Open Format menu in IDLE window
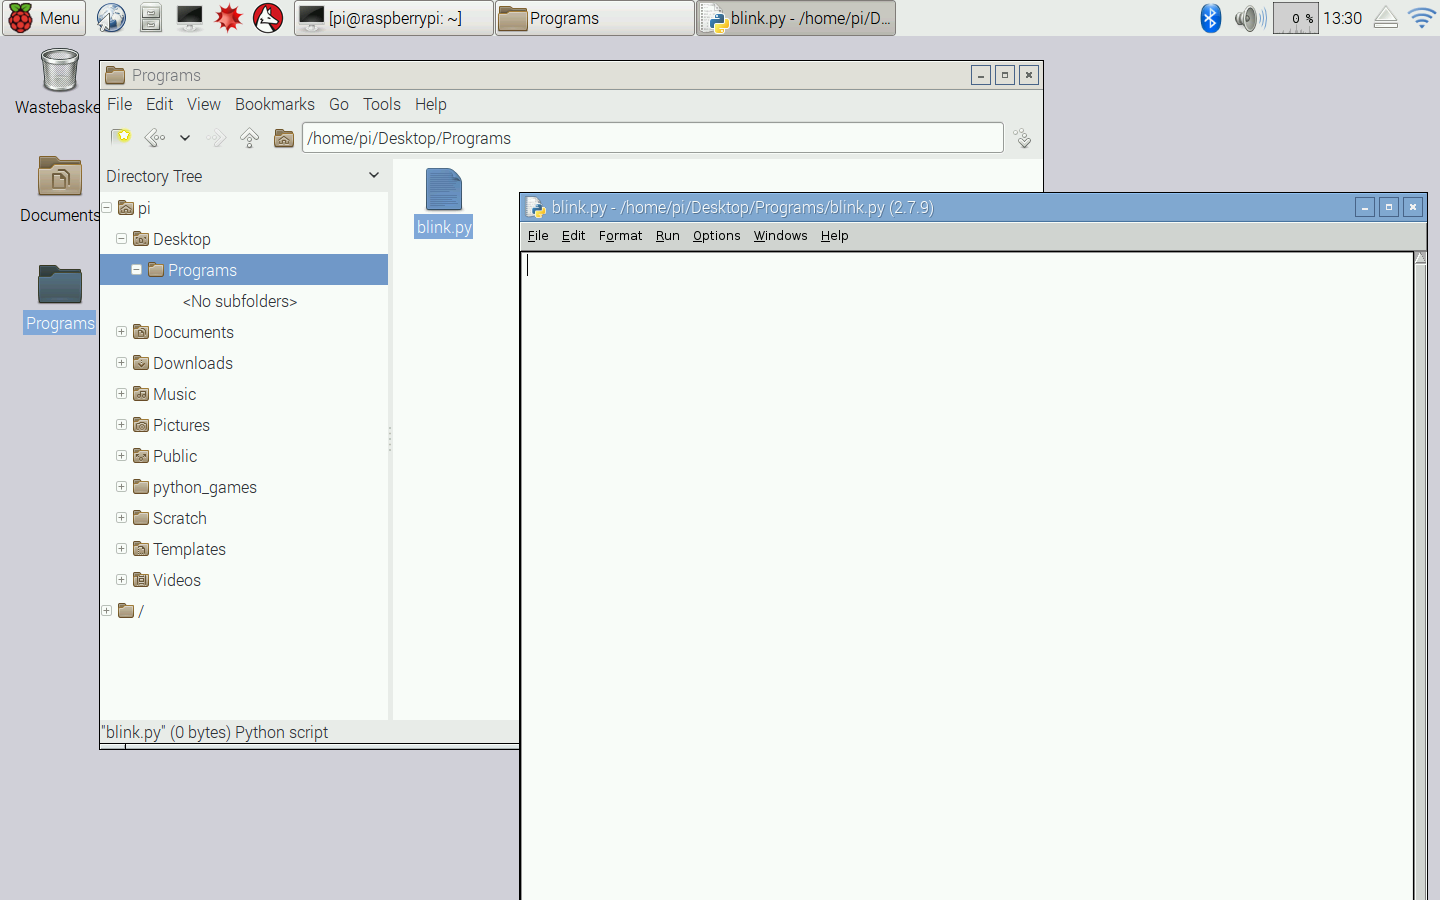 click(x=620, y=236)
